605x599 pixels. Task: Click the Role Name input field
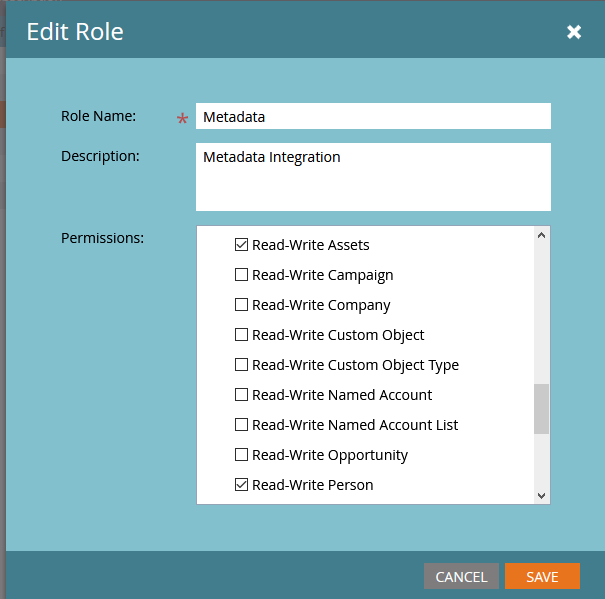pyautogui.click(x=373, y=117)
